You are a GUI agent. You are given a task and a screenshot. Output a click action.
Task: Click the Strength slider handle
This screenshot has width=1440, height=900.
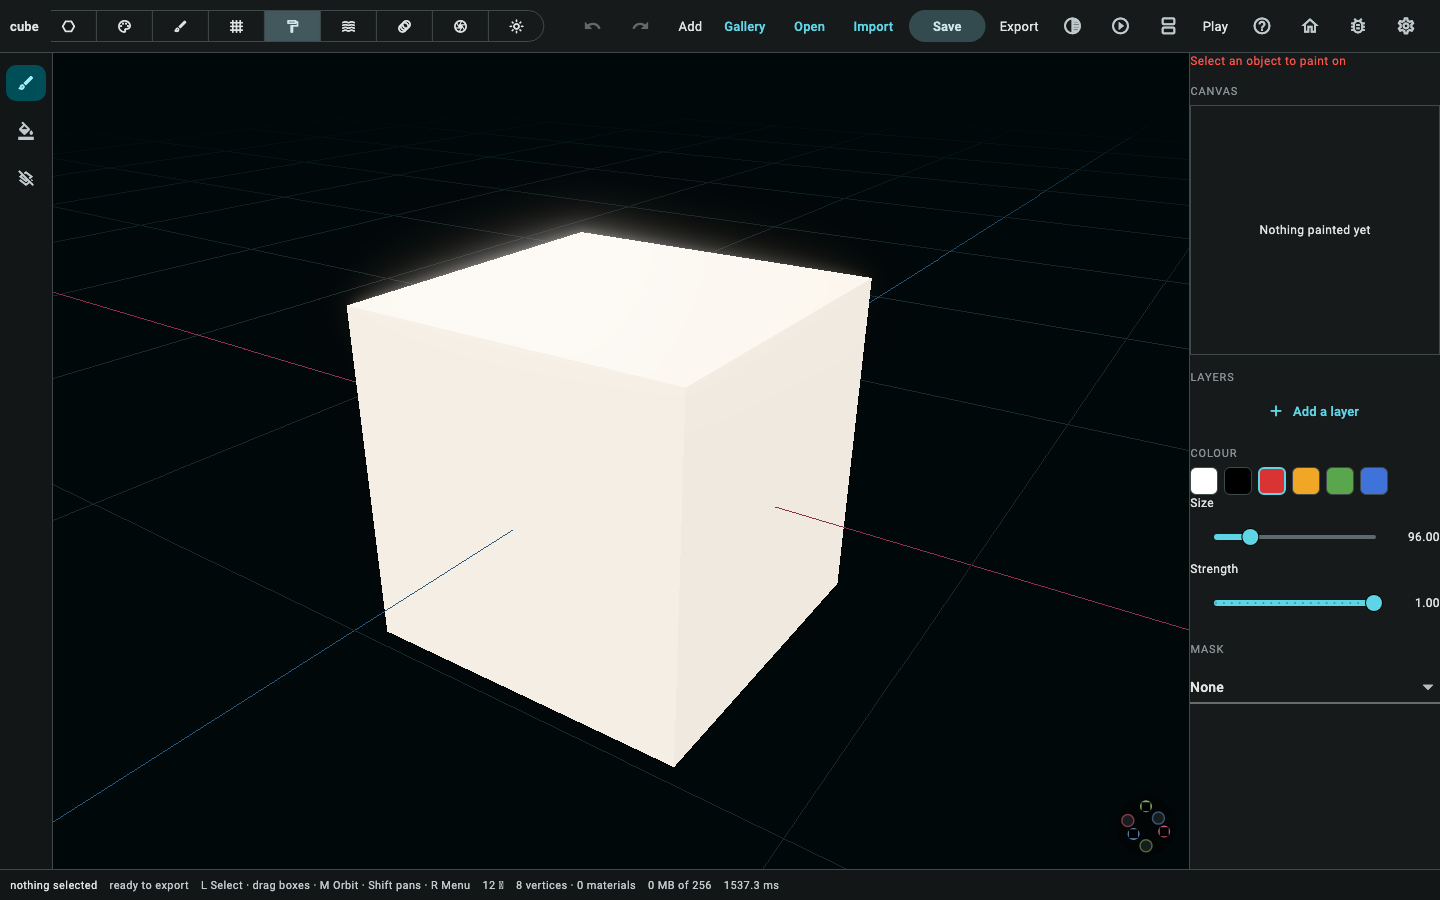point(1374,603)
